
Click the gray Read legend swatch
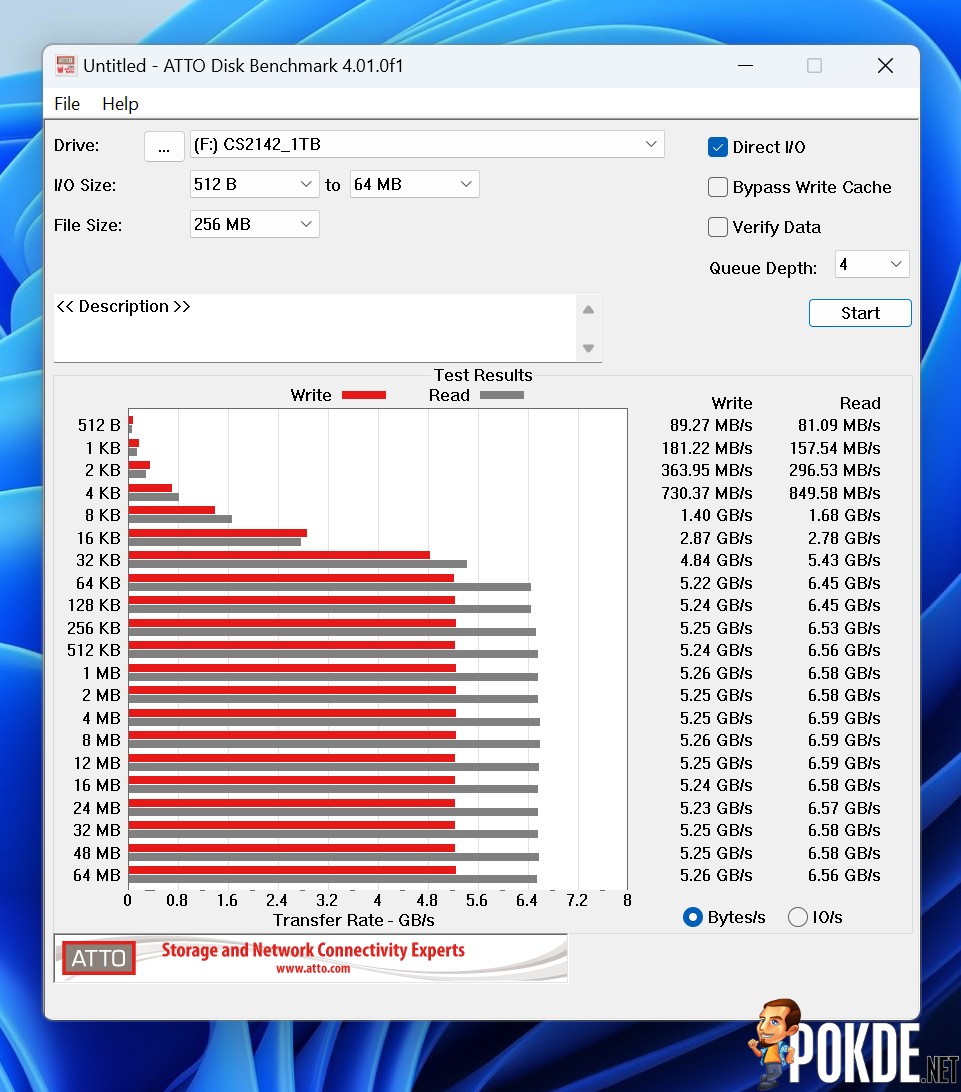click(x=502, y=395)
